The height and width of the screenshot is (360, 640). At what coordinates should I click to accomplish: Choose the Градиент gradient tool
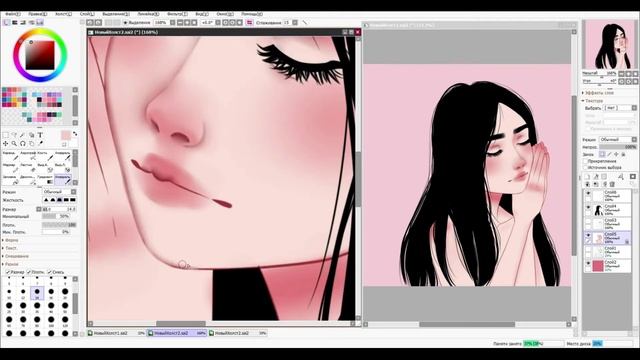coord(44,180)
